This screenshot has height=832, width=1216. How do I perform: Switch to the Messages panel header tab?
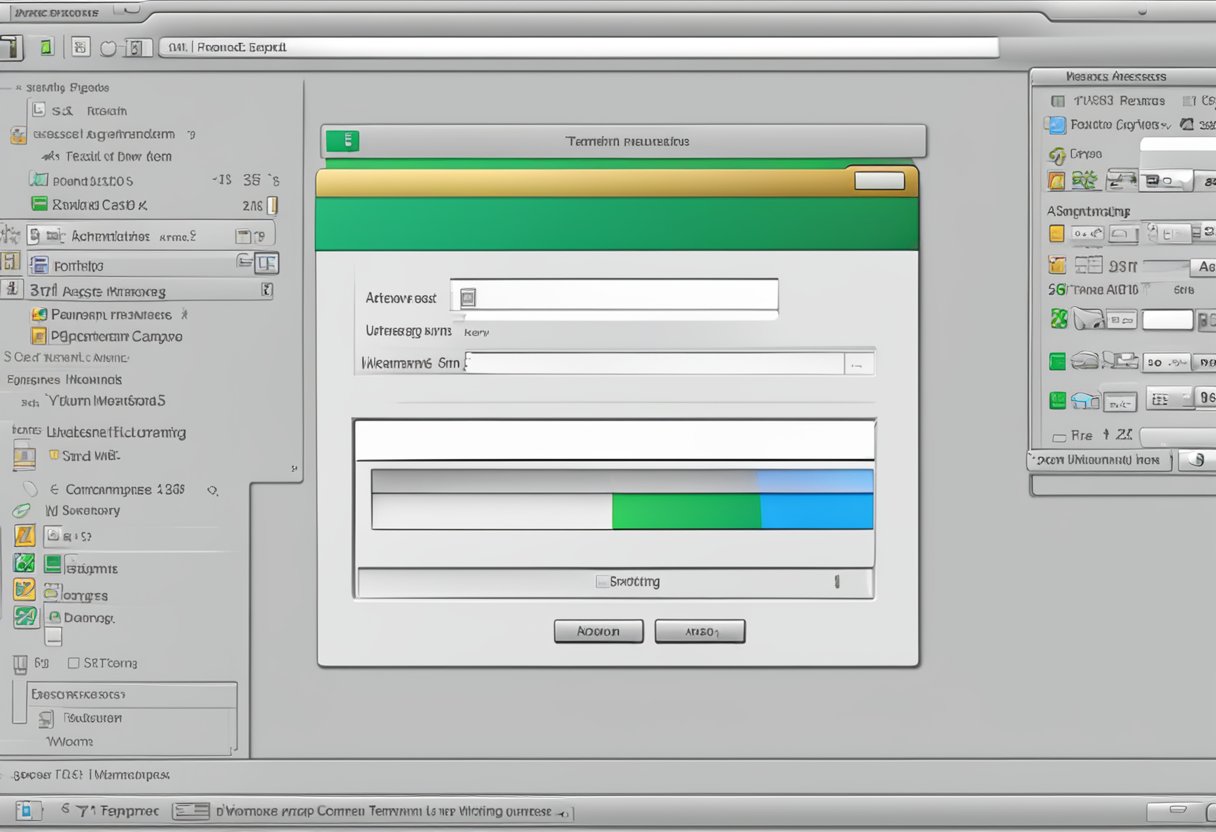pyautogui.click(x=1116, y=76)
